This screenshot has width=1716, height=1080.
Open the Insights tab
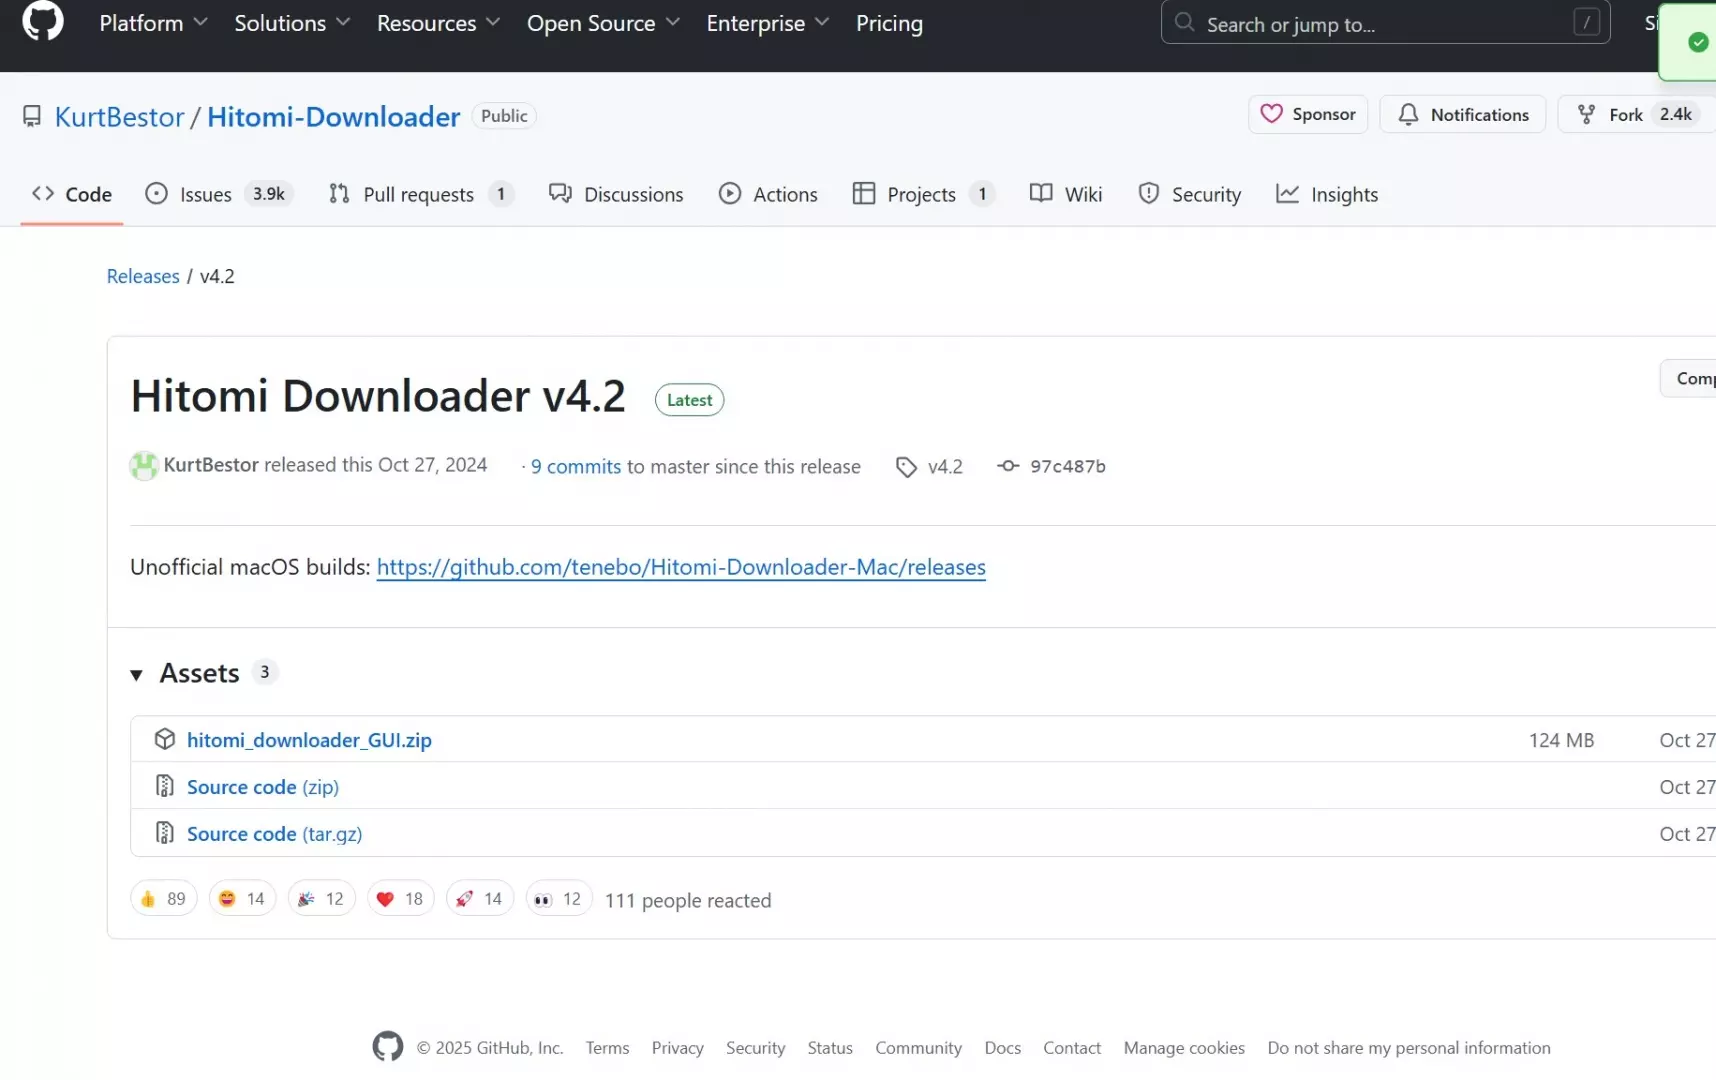[x=1327, y=194]
